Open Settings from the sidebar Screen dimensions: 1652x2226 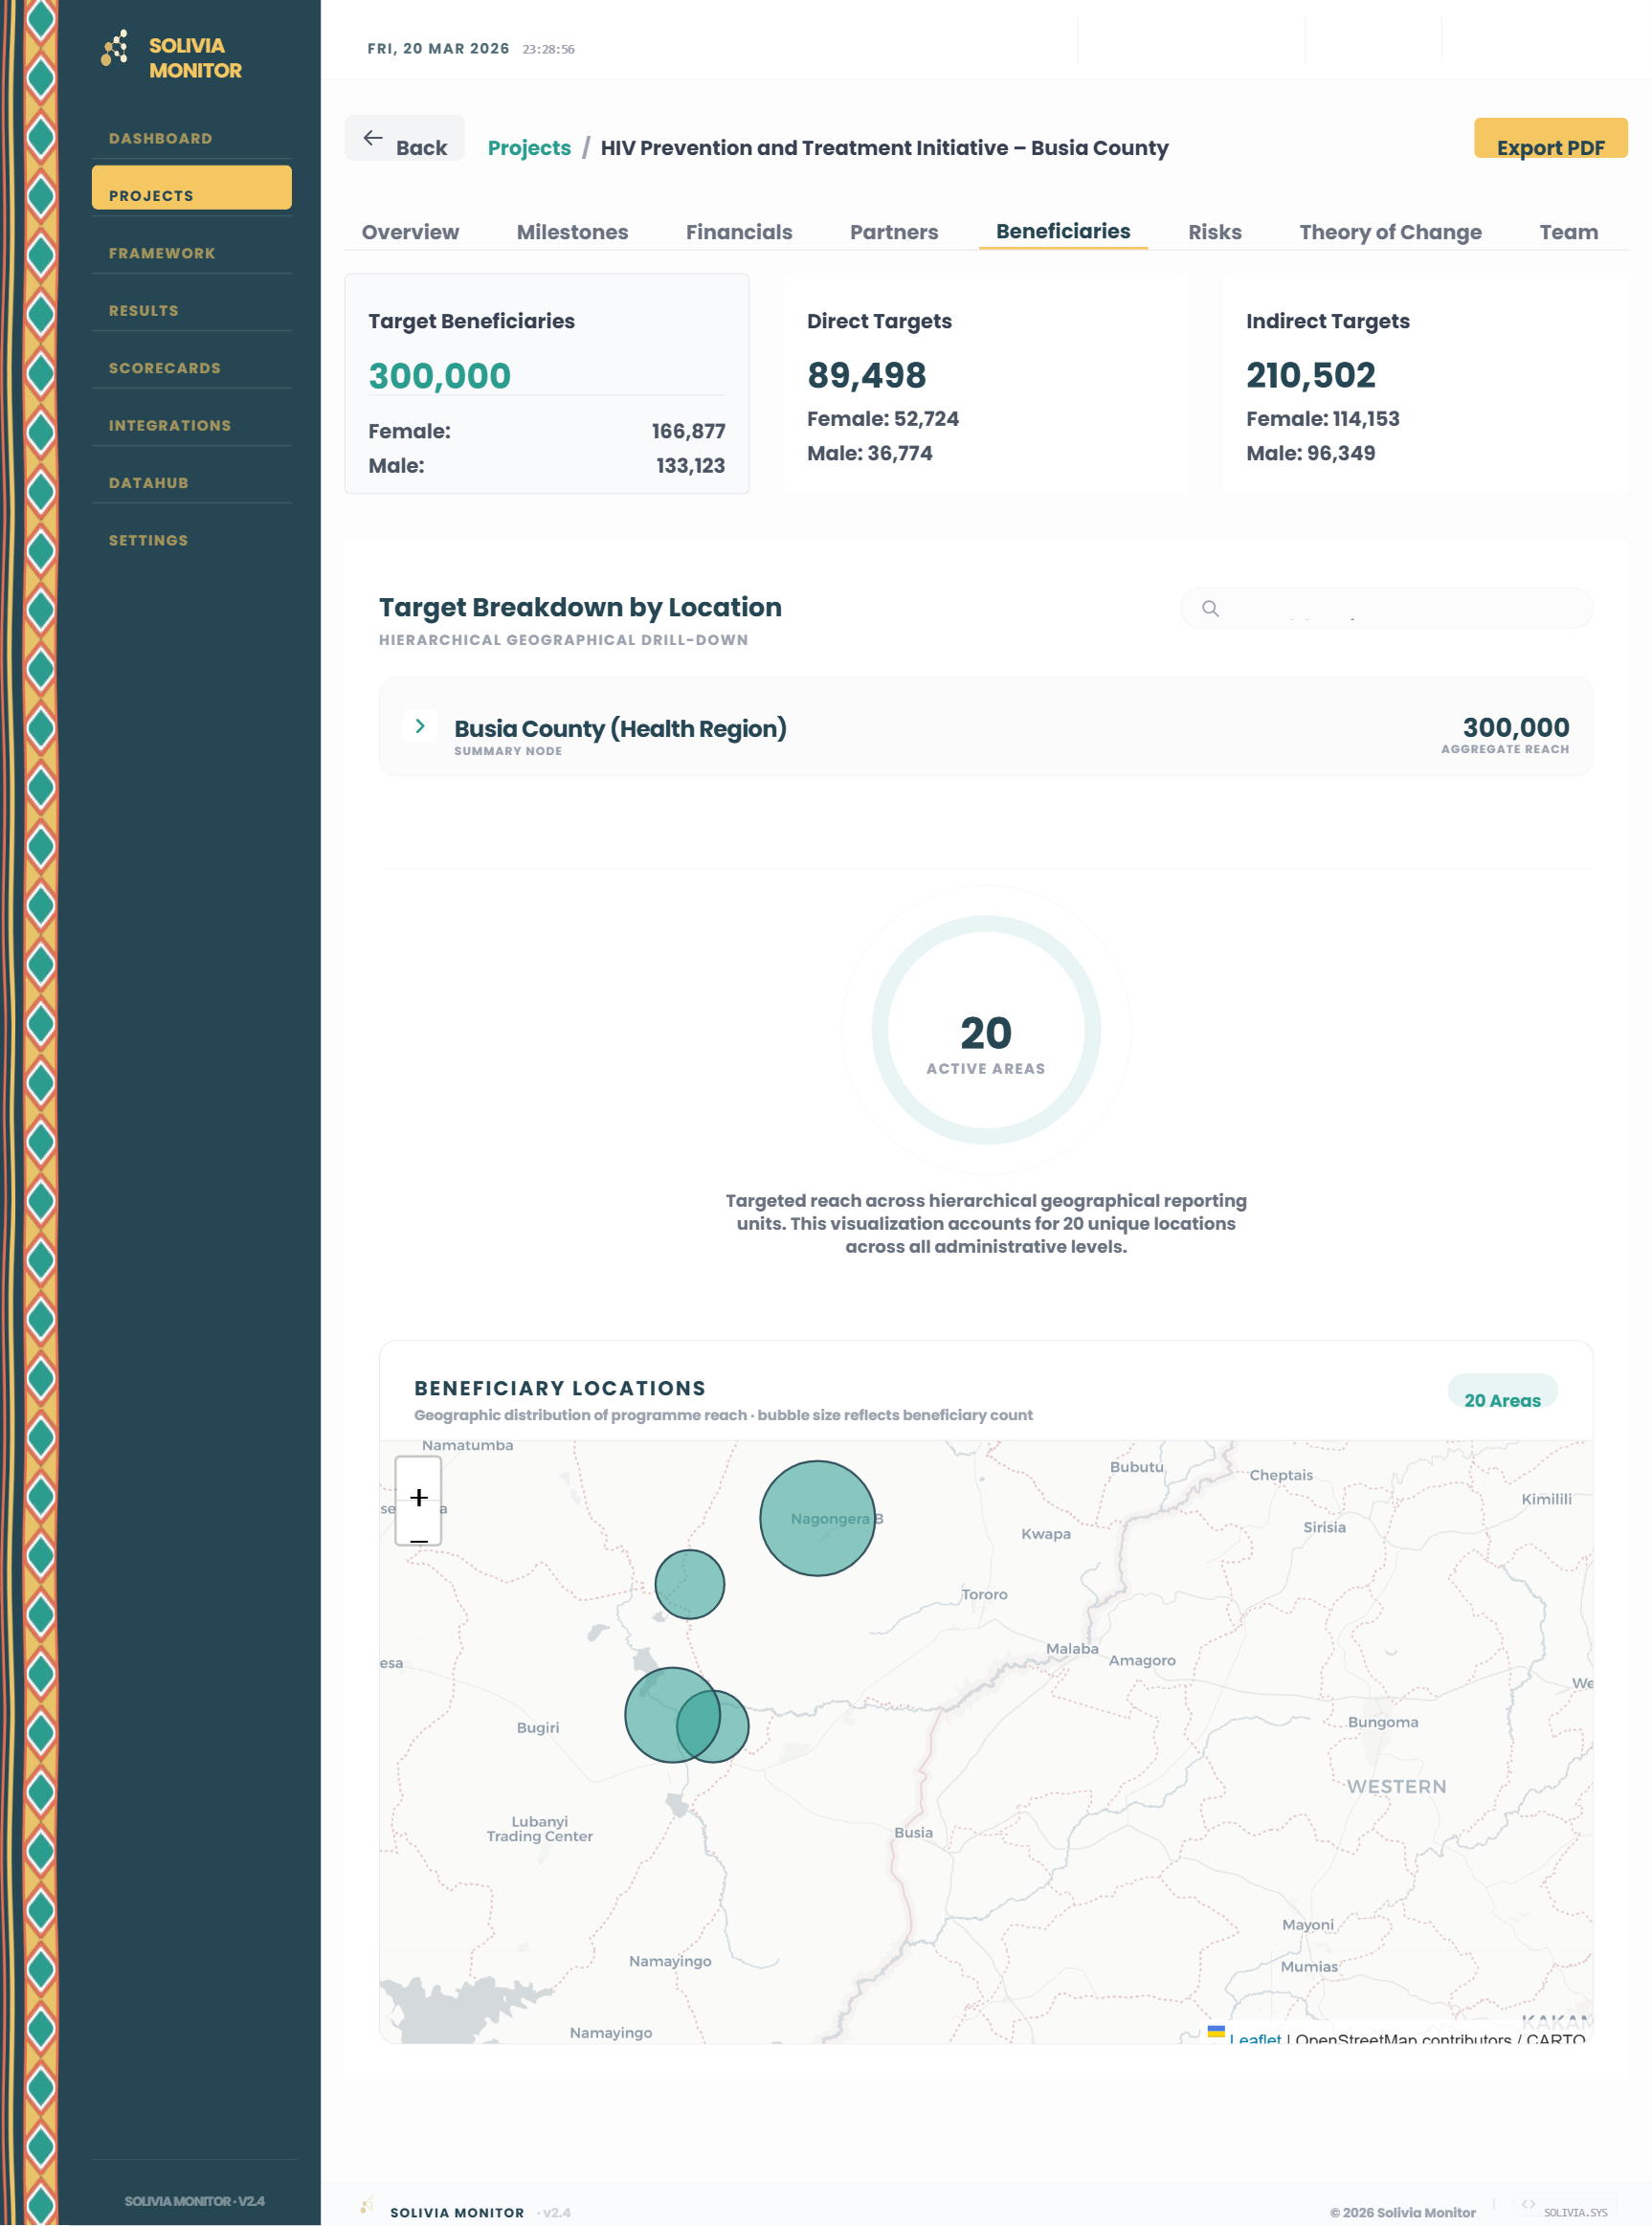(147, 540)
